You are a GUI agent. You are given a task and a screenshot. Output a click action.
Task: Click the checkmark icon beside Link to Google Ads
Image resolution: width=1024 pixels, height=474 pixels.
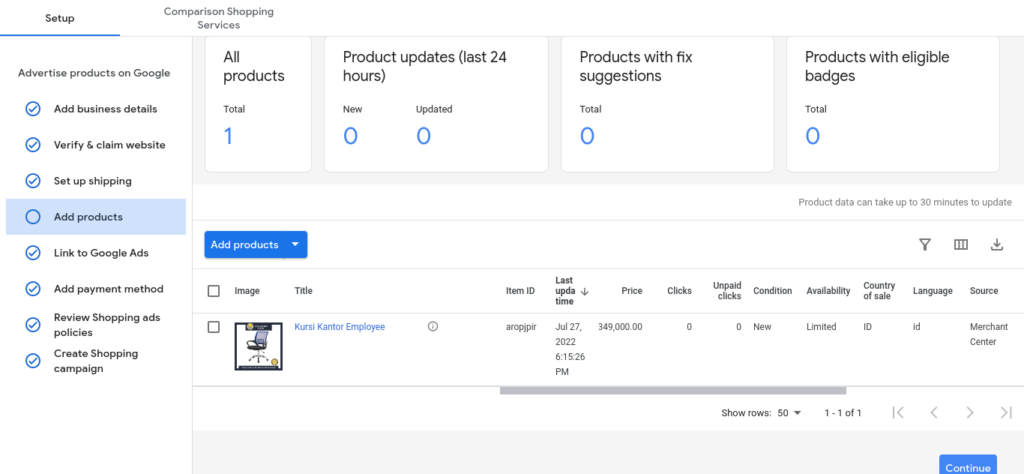(33, 253)
